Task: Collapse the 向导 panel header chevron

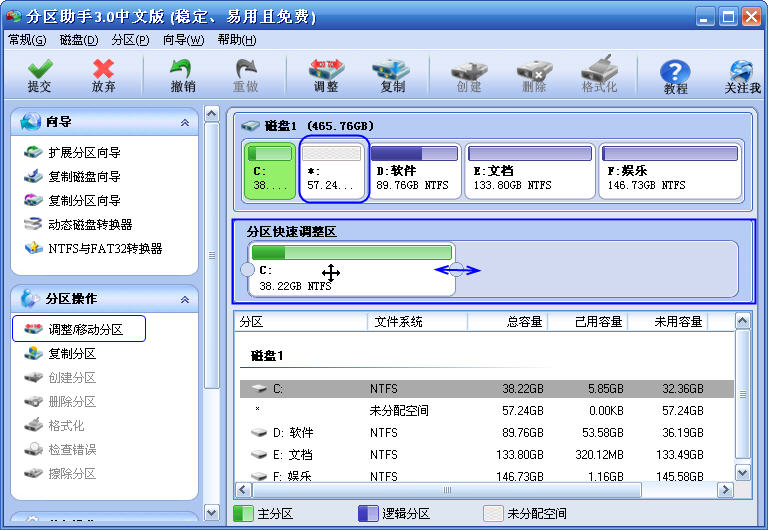Action: [184, 122]
